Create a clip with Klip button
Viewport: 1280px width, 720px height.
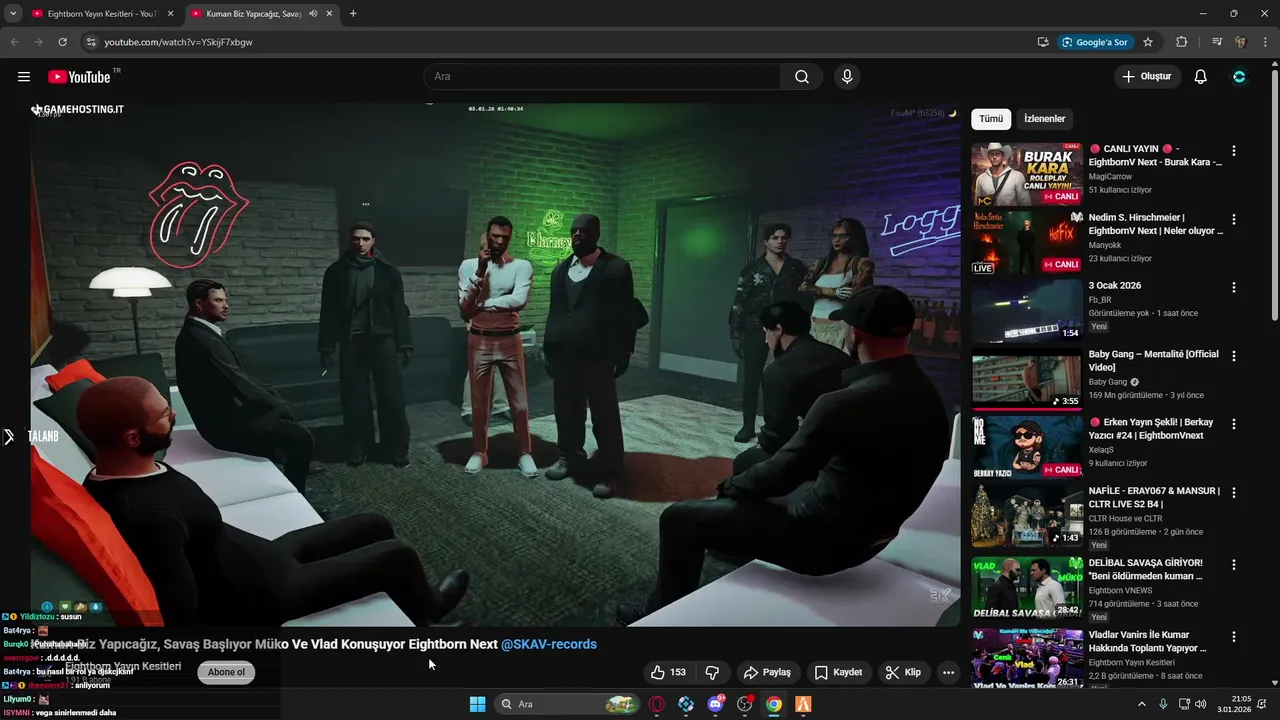click(x=904, y=672)
